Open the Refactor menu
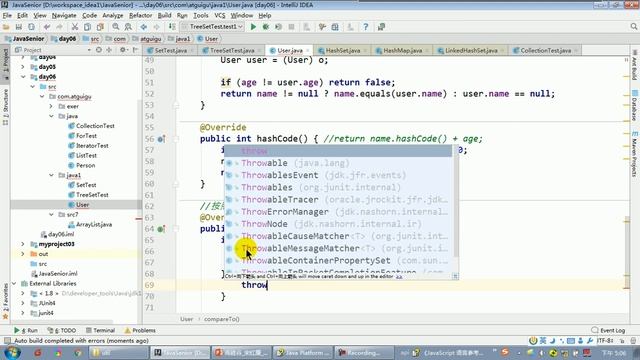Screen dimensions: 640x360 [140, 16]
